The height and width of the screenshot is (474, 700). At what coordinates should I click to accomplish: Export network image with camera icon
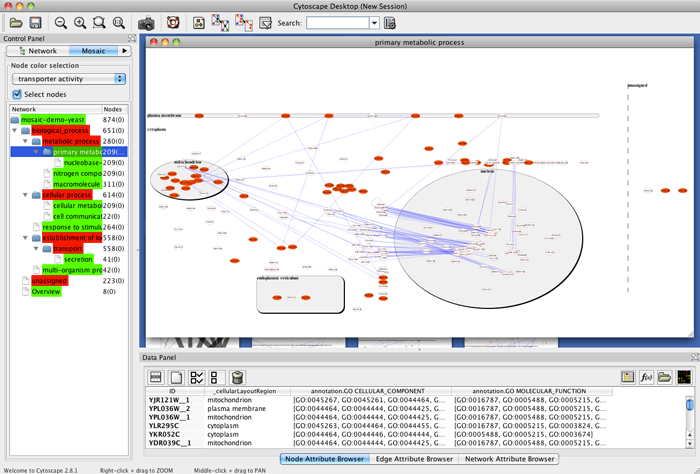(x=146, y=22)
